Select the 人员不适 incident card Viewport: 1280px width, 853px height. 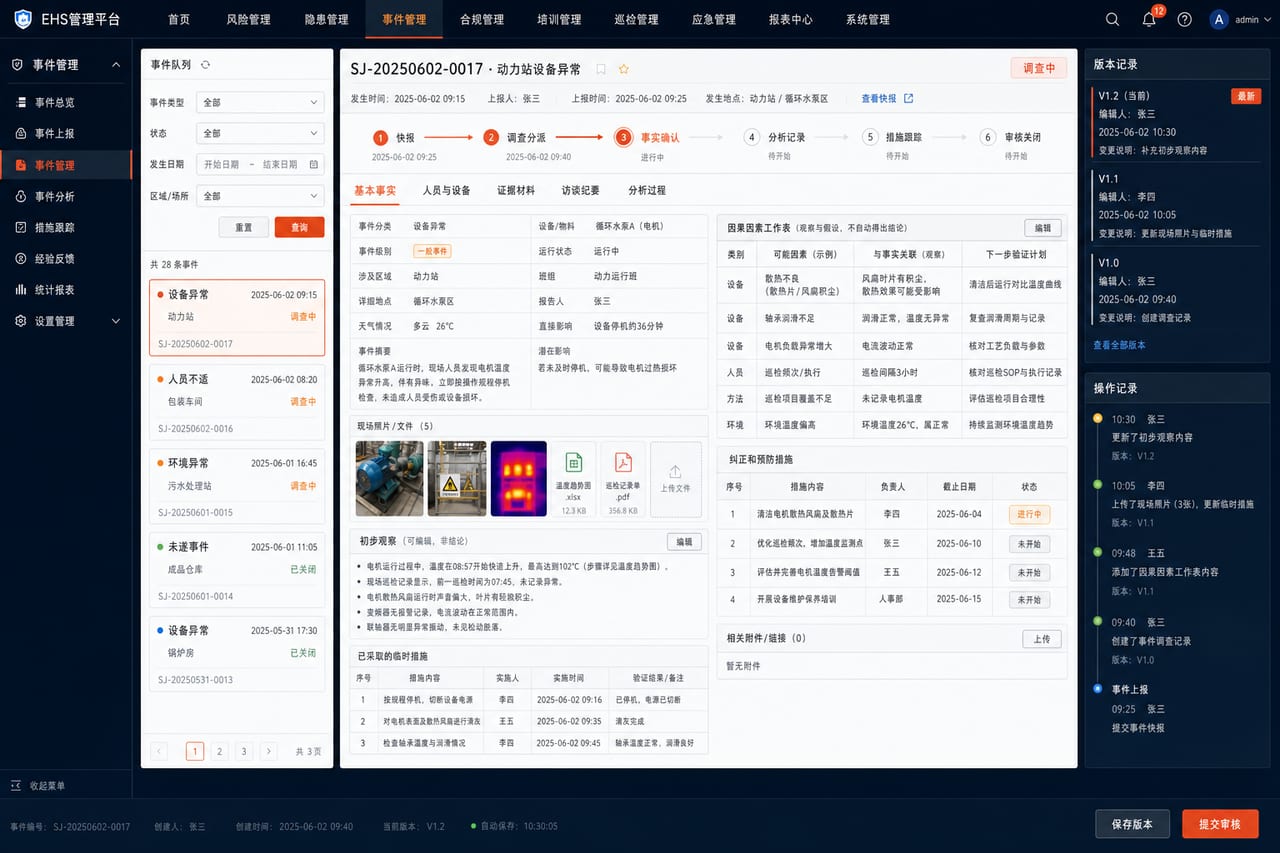[x=237, y=402]
